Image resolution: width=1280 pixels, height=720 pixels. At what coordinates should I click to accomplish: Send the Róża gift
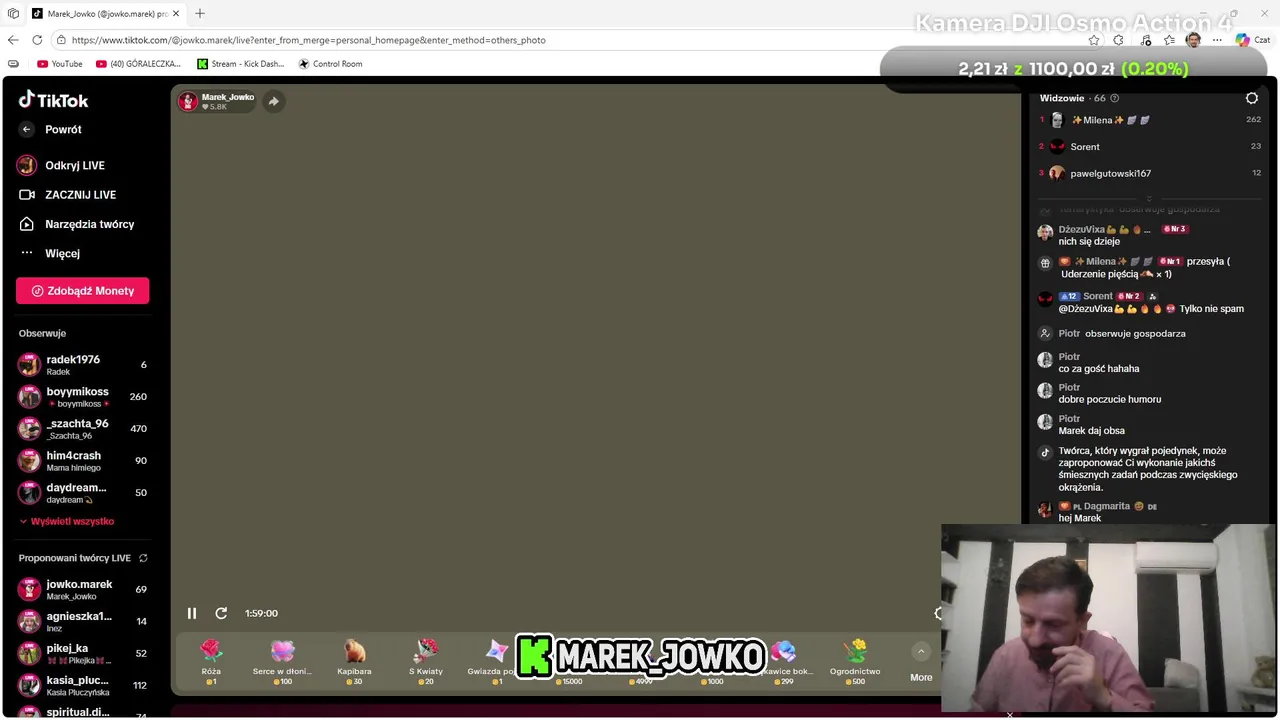coord(211,661)
